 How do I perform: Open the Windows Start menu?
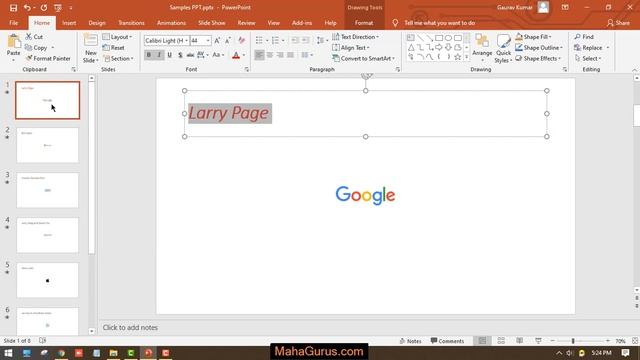click(x=8, y=353)
